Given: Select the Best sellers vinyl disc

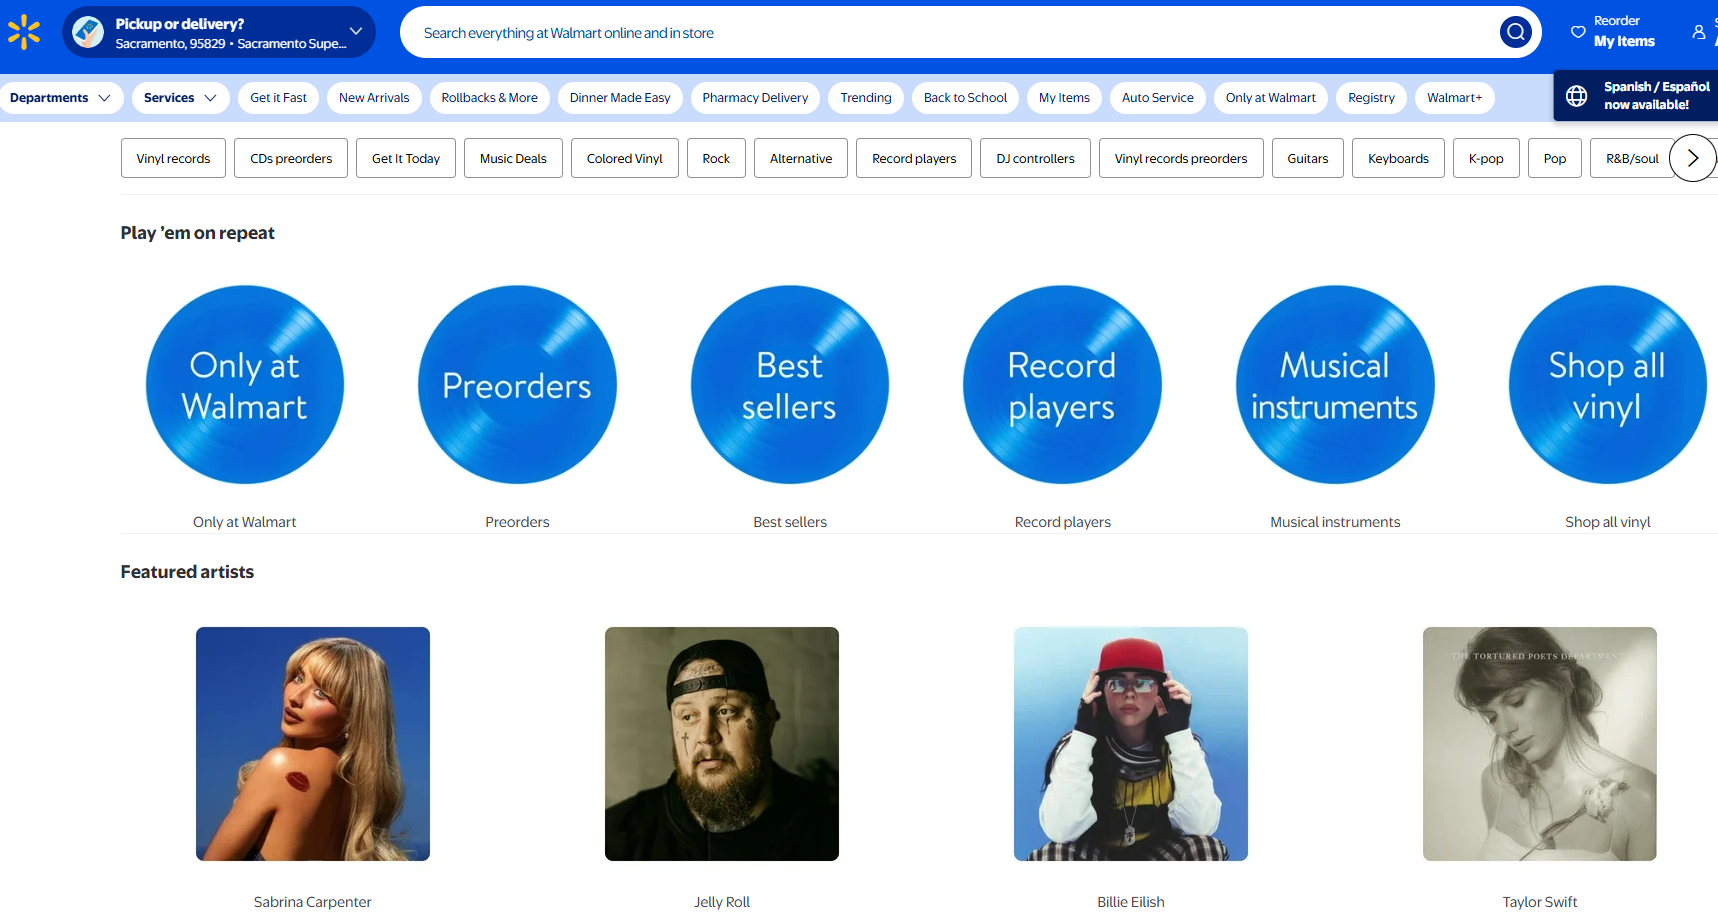Looking at the screenshot, I should 789,385.
